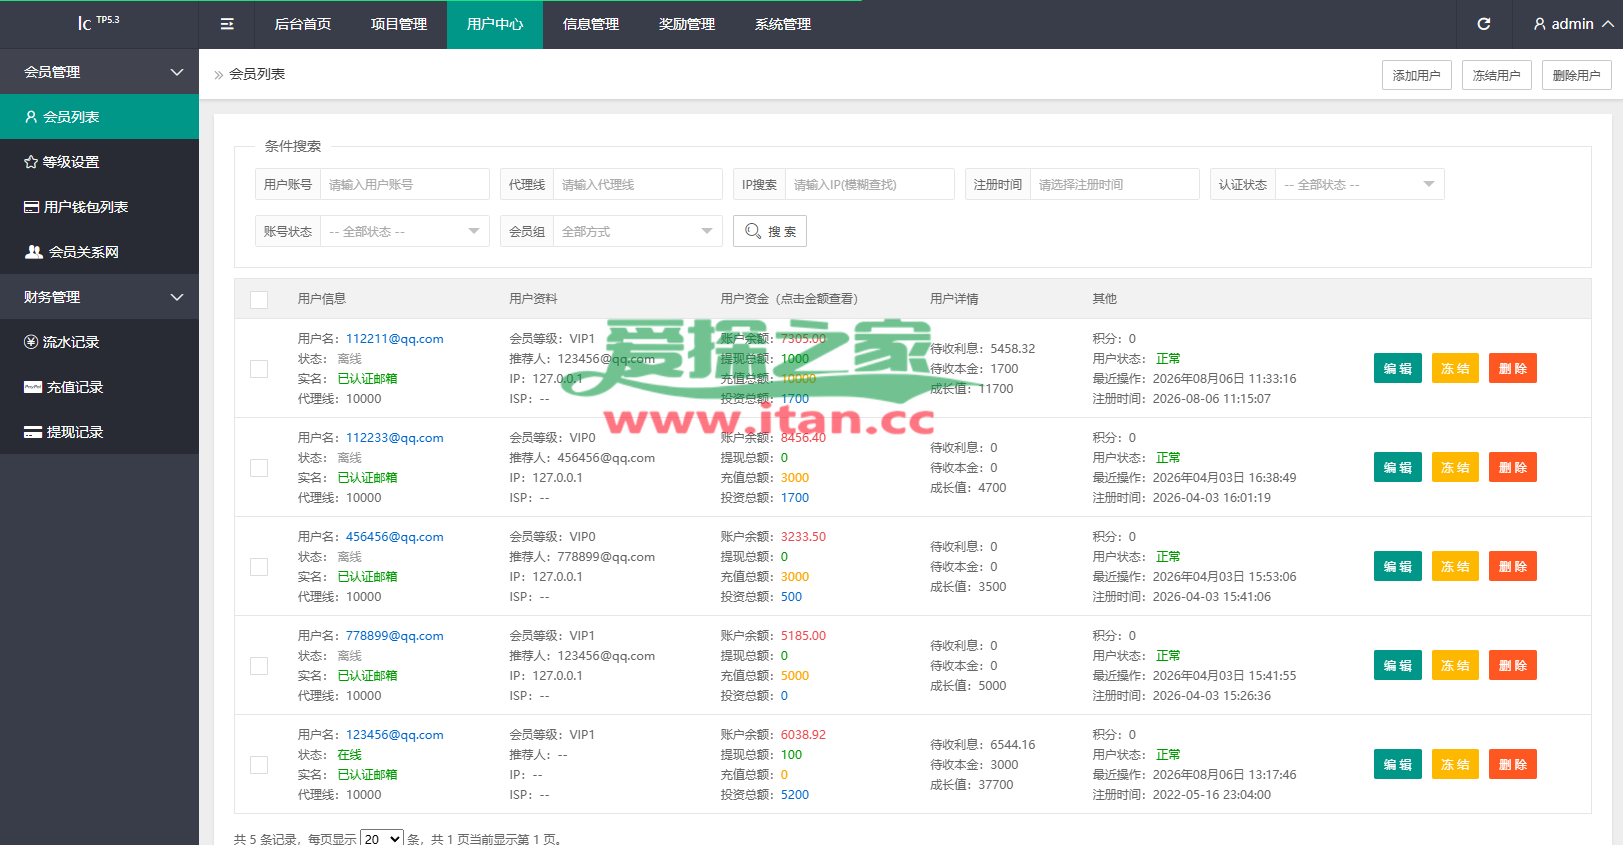Viewport: 1623px width, 845px height.
Task: Open 等级设置 in sidebar
Action: 99,162
